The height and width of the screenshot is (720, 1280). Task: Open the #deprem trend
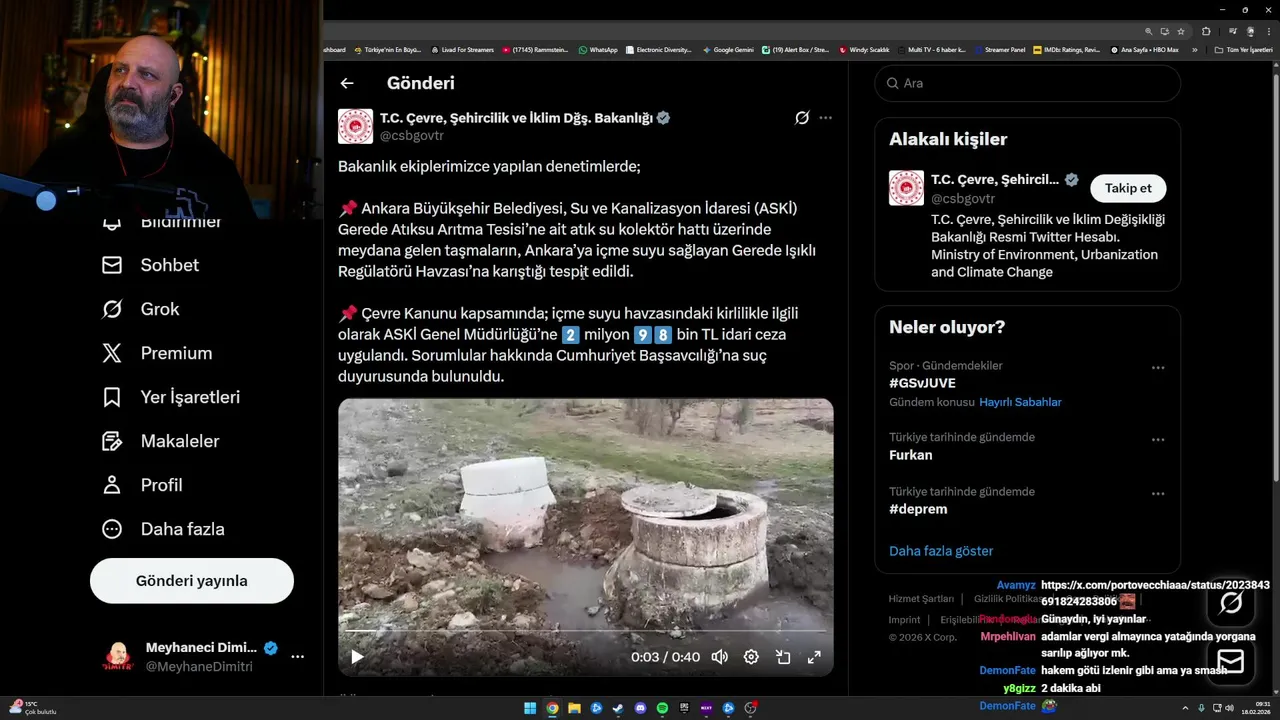click(918, 509)
